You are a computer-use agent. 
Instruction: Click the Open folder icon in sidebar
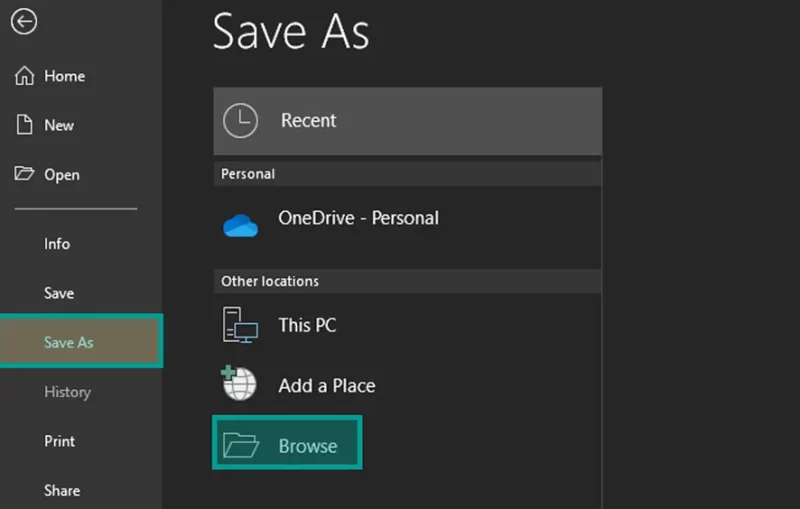point(24,173)
